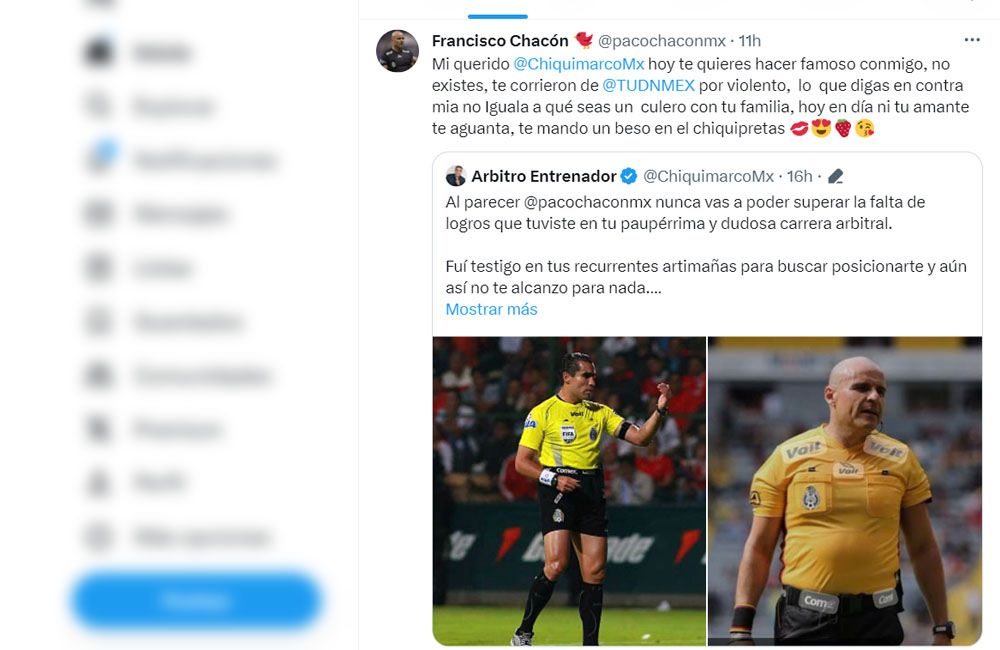
Task: Open the tweet's three-dot more options menu
Action: [971, 40]
